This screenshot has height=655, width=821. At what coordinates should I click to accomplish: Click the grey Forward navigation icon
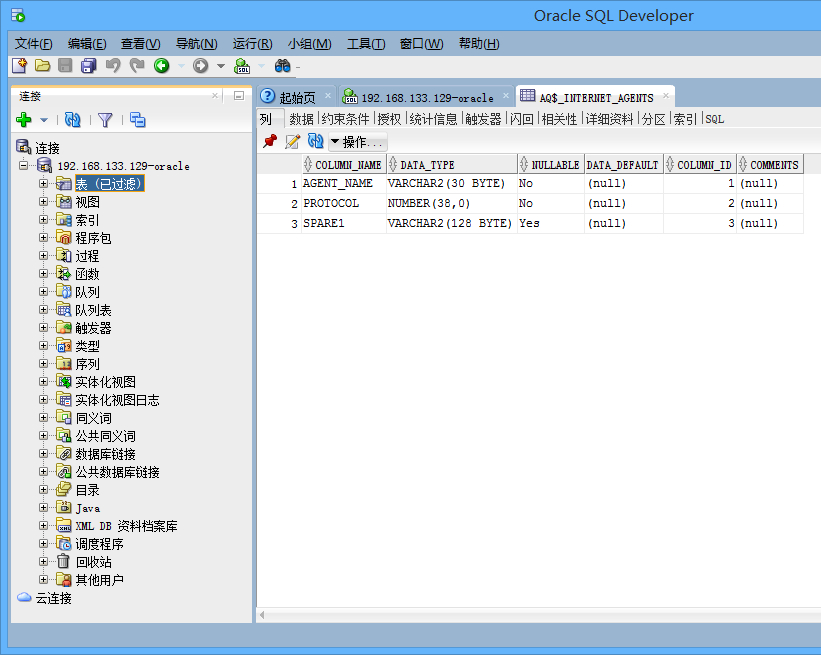[x=201, y=66]
